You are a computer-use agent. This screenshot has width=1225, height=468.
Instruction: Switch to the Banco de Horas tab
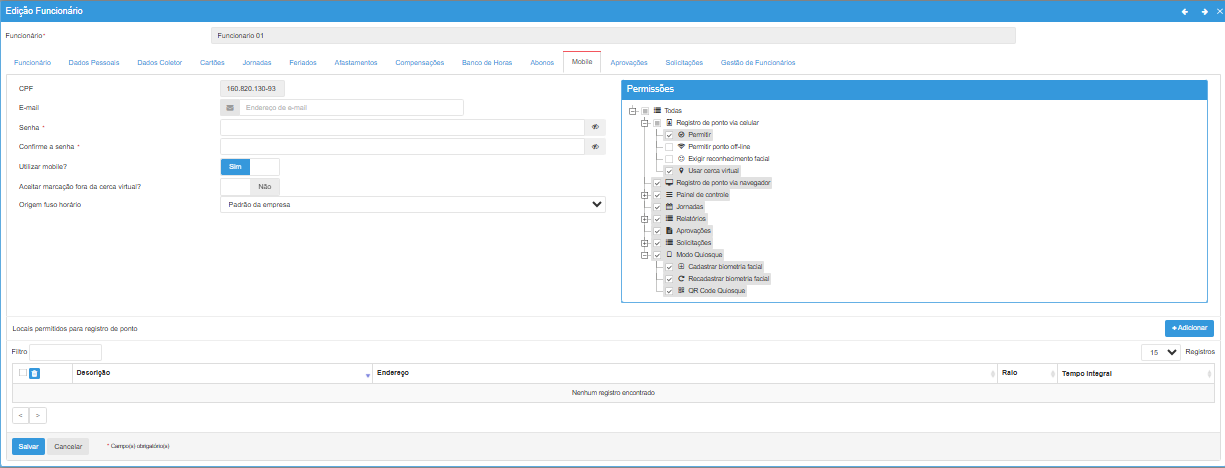click(x=486, y=62)
